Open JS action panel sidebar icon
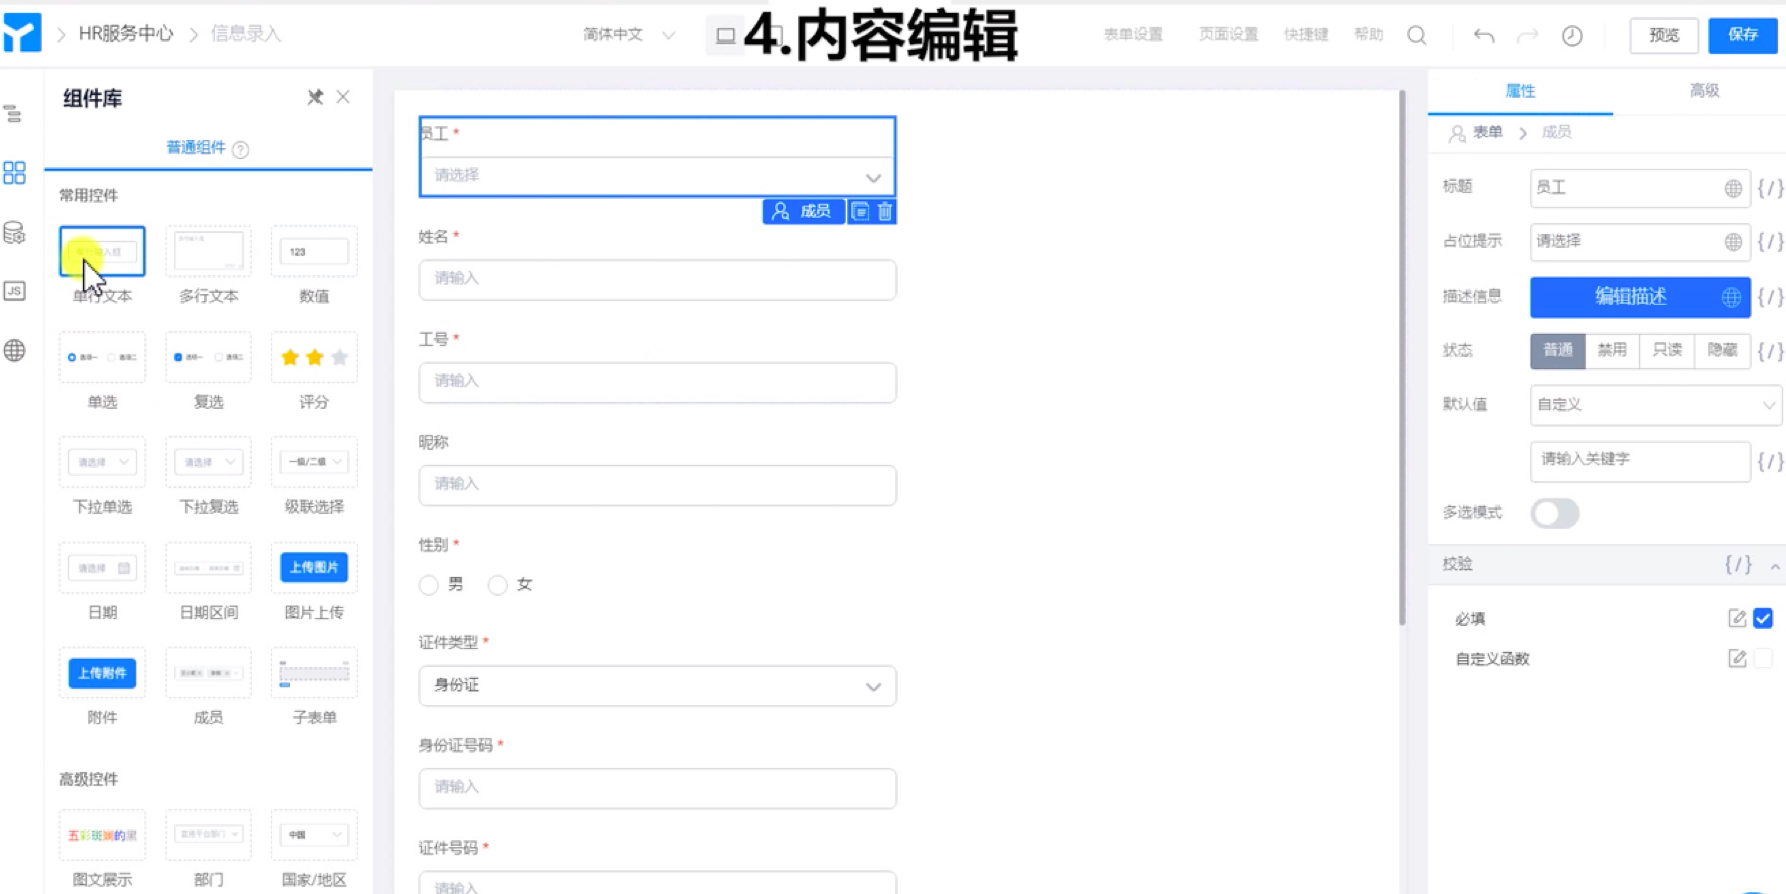Image resolution: width=1786 pixels, height=894 pixels. coord(14,291)
